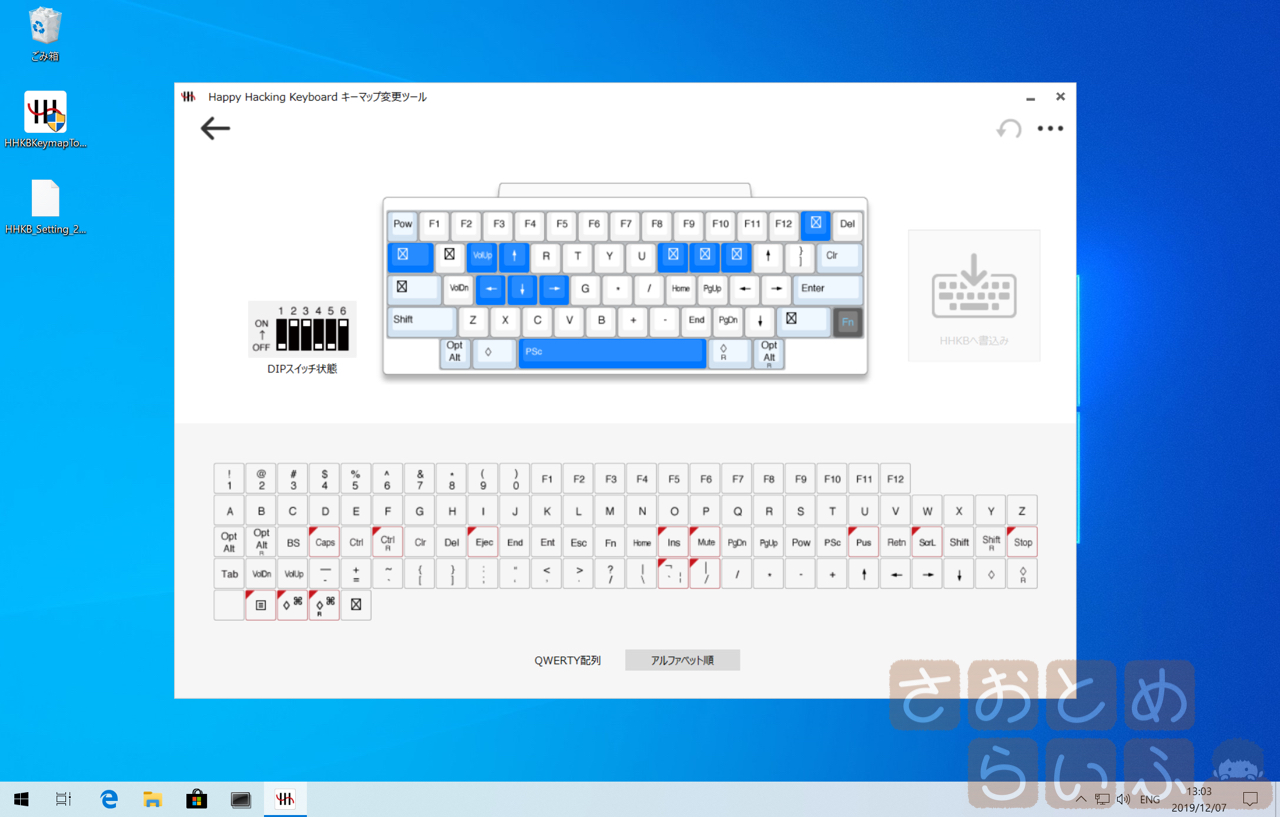This screenshot has width=1280, height=817.
Task: Click the ENG language indicator in tray
Action: [1150, 799]
